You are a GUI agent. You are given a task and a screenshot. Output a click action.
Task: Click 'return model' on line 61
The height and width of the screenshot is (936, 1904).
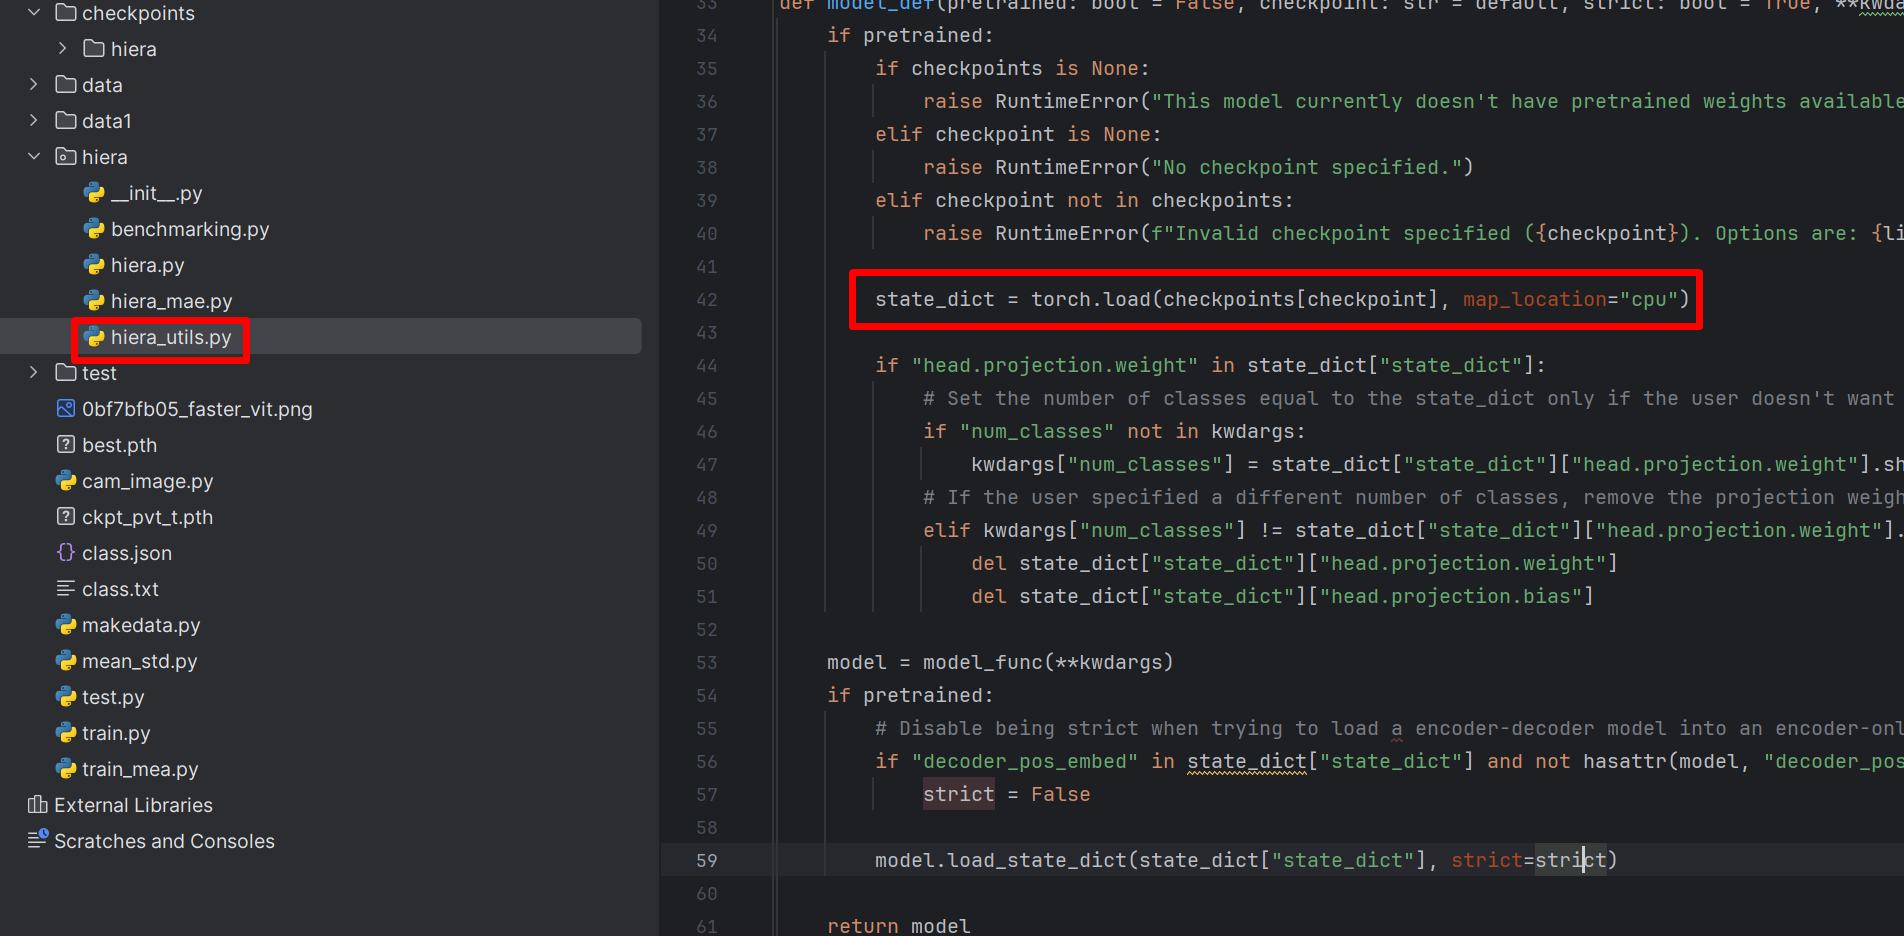coord(899,926)
